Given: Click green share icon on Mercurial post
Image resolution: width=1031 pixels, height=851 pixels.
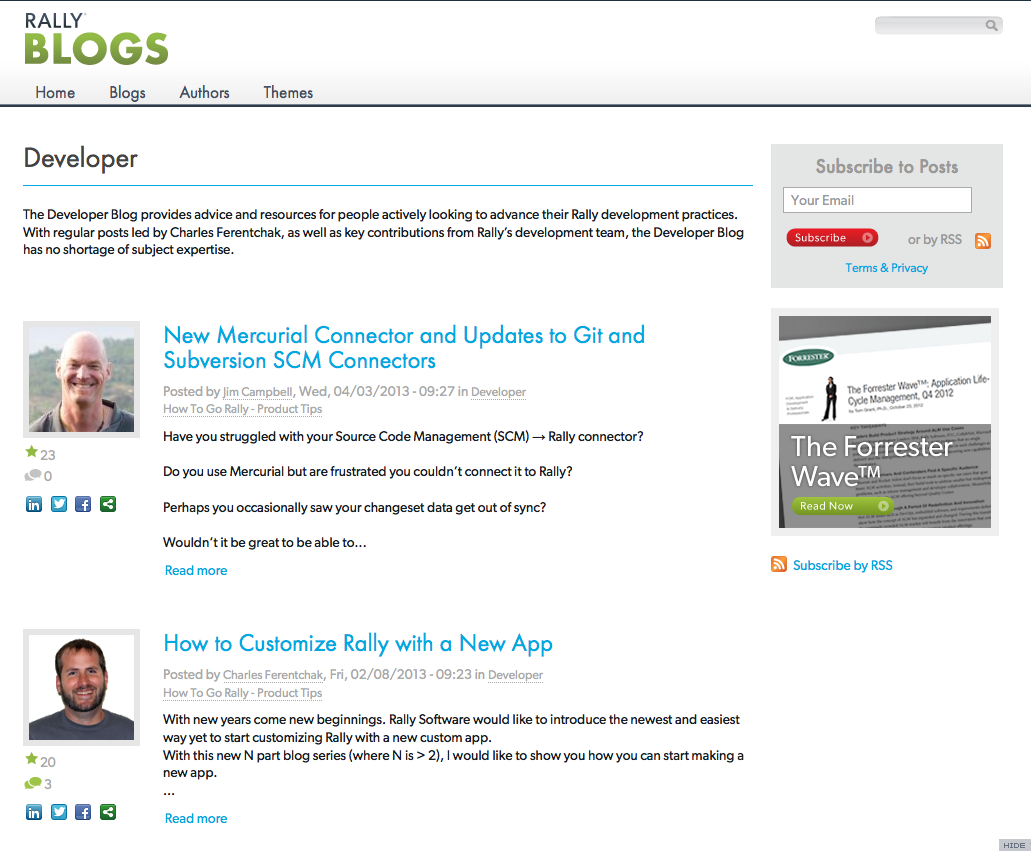Looking at the screenshot, I should pos(108,504).
